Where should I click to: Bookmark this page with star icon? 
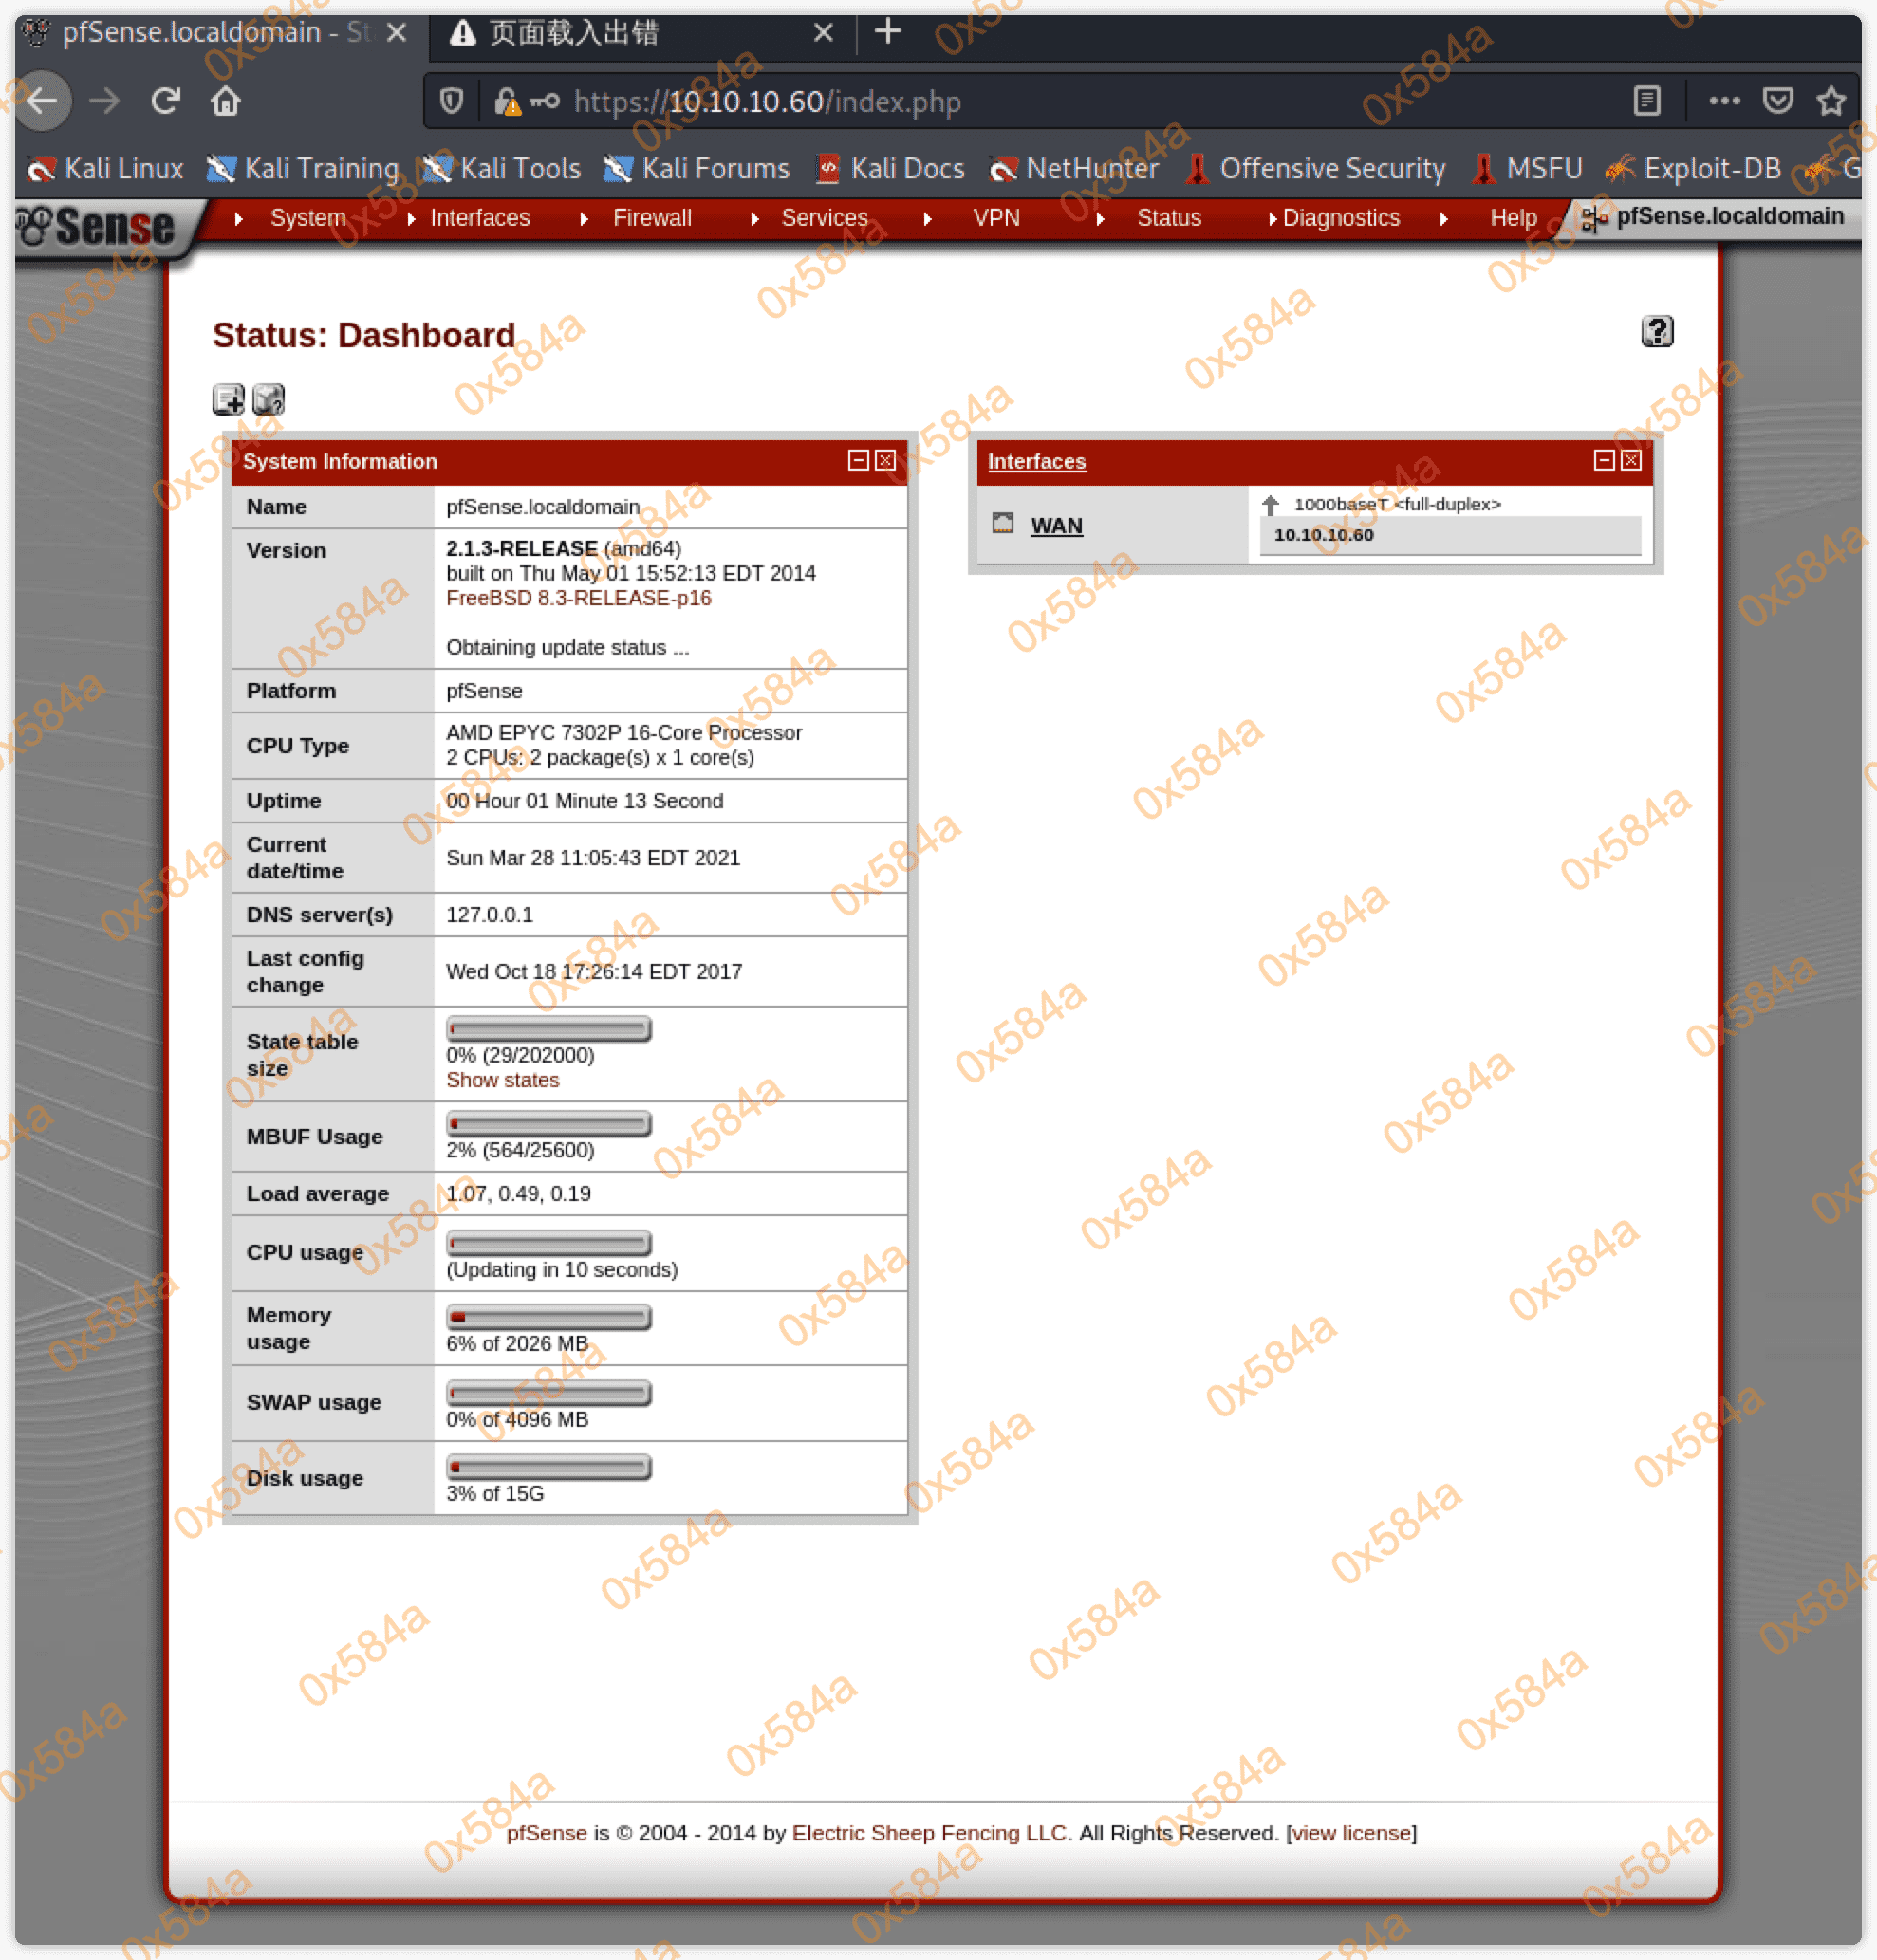point(1830,101)
